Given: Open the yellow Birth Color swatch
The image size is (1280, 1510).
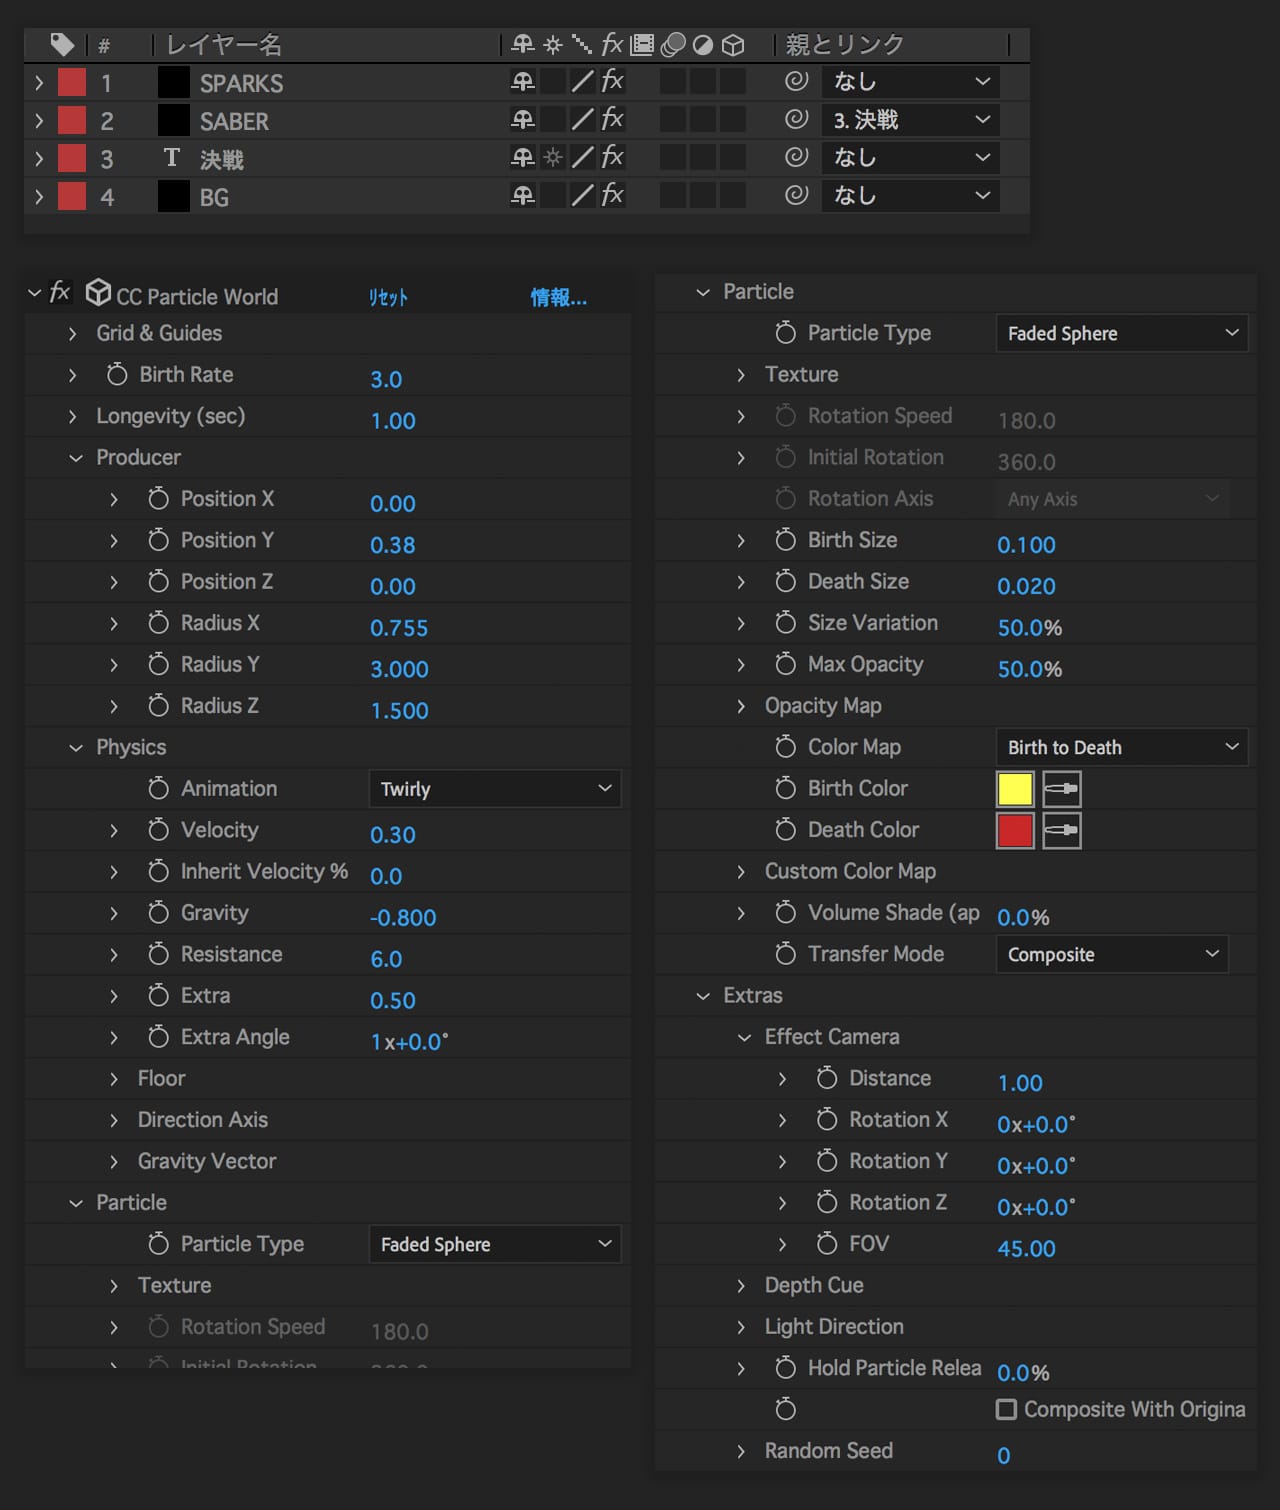Looking at the screenshot, I should pyautogui.click(x=1014, y=789).
